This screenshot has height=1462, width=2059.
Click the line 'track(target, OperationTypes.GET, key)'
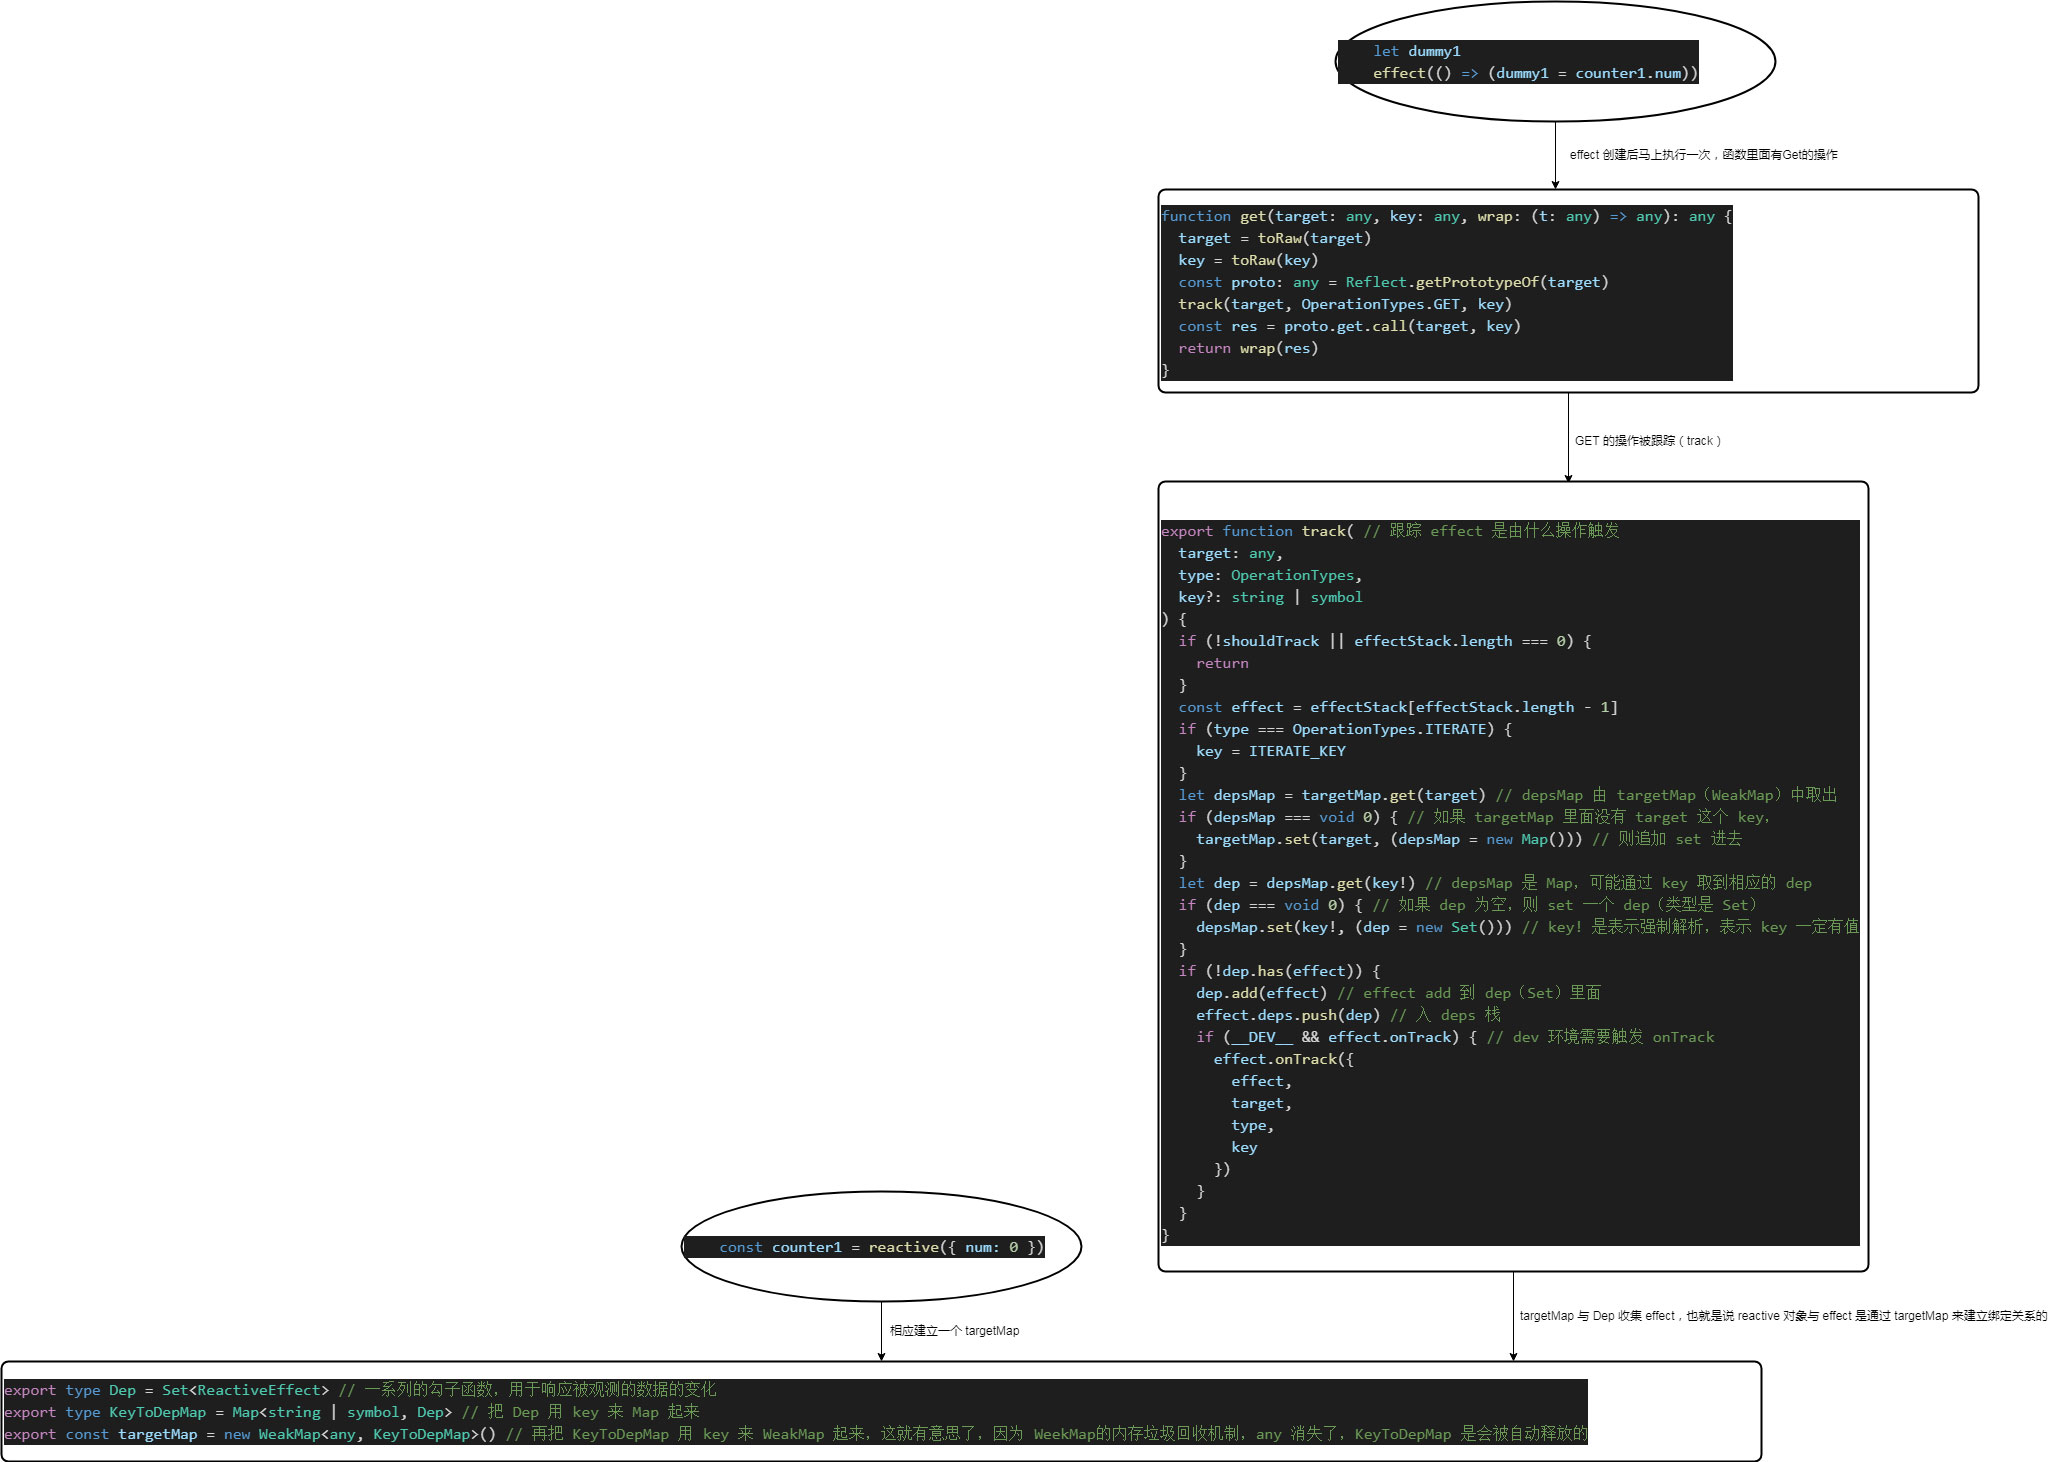click(x=1344, y=304)
